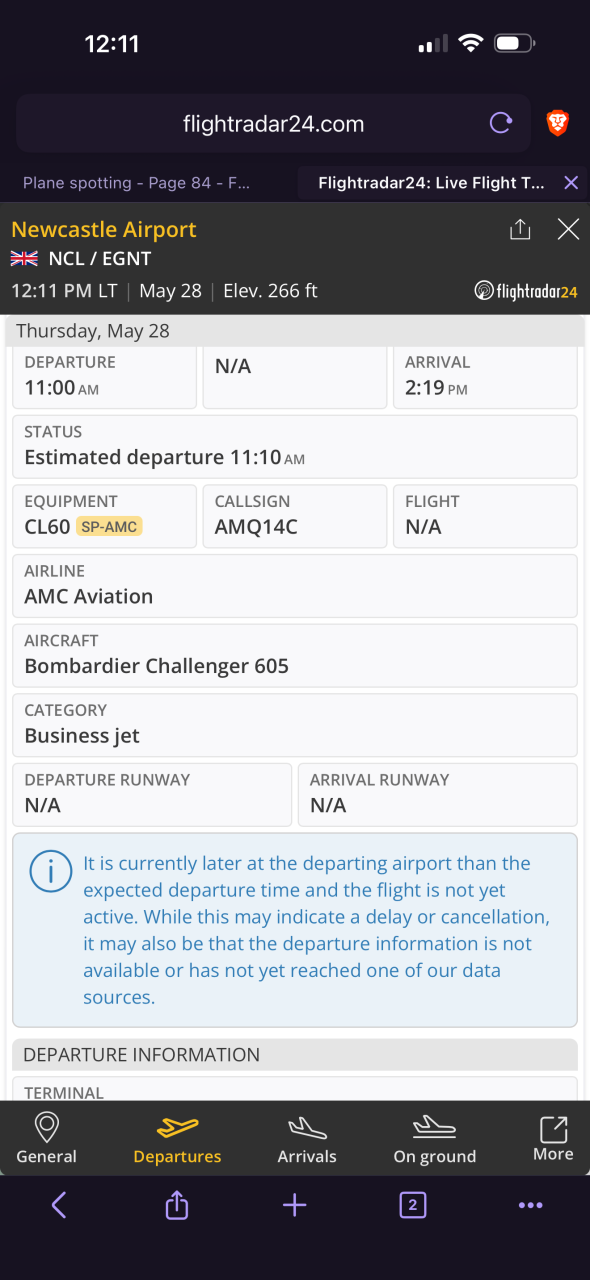Tap the page reload icon in address bar

tap(500, 124)
